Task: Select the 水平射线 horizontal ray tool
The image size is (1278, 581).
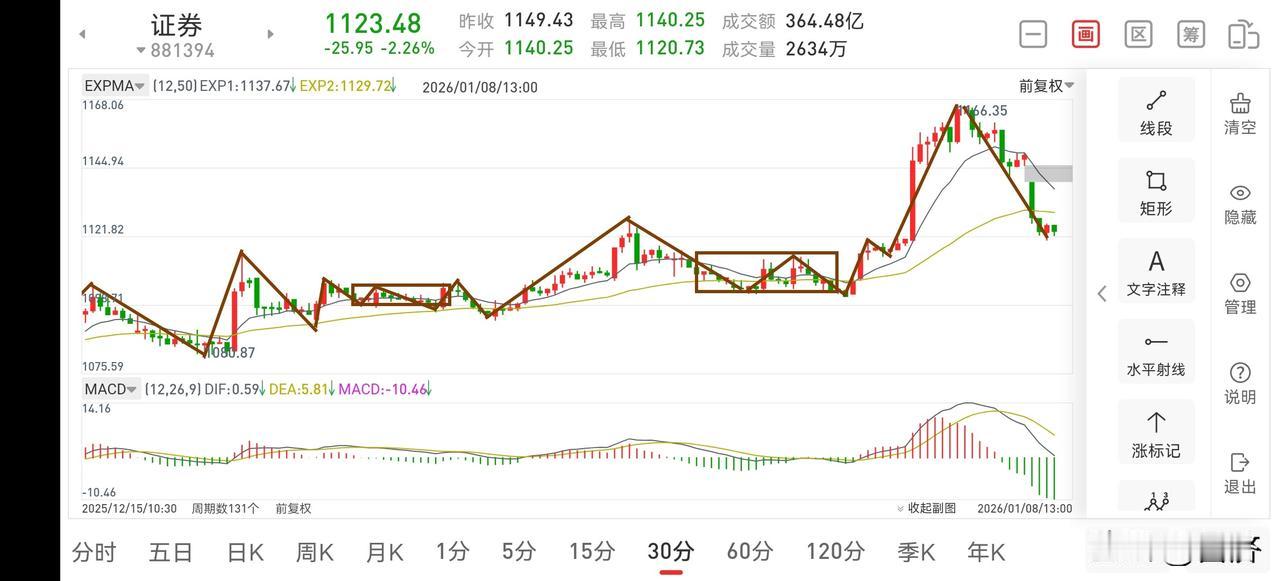Action: pos(1156,351)
